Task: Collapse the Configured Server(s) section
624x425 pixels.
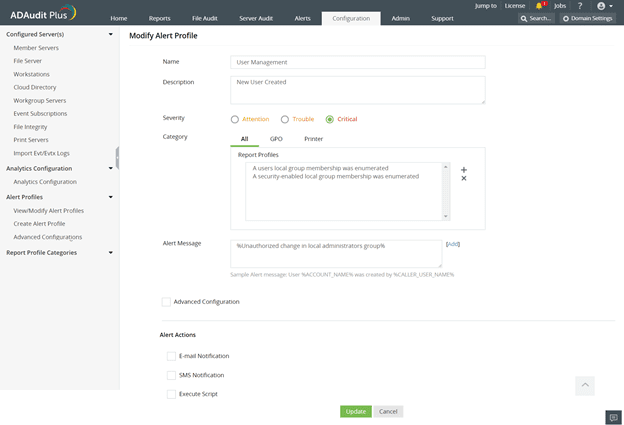Action: pyautogui.click(x=110, y=34)
